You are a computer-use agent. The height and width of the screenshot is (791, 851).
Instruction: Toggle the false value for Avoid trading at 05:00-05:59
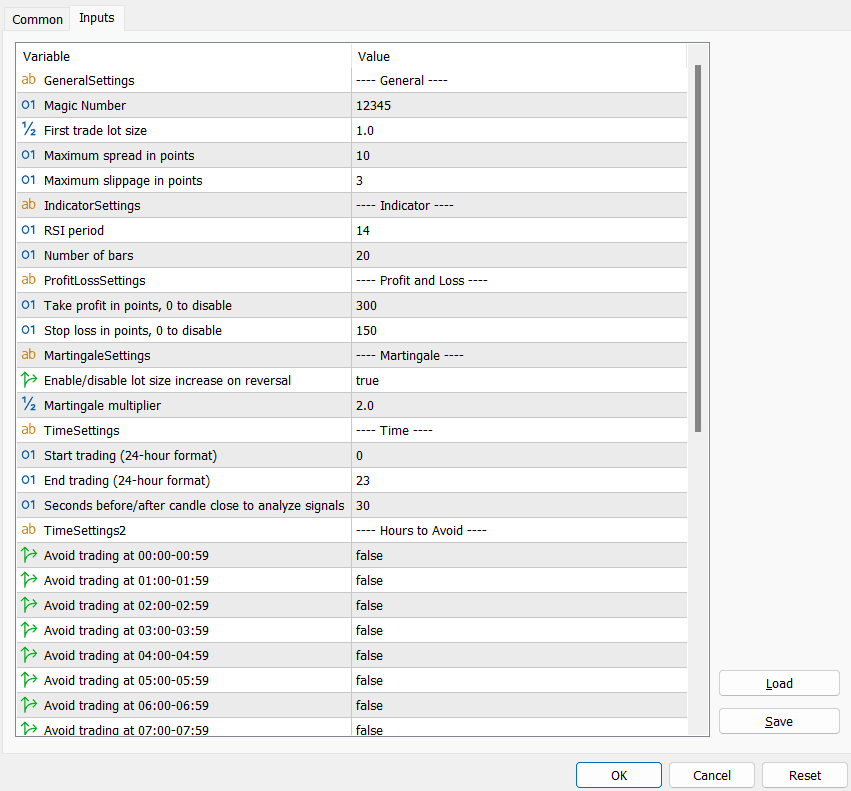(x=519, y=680)
